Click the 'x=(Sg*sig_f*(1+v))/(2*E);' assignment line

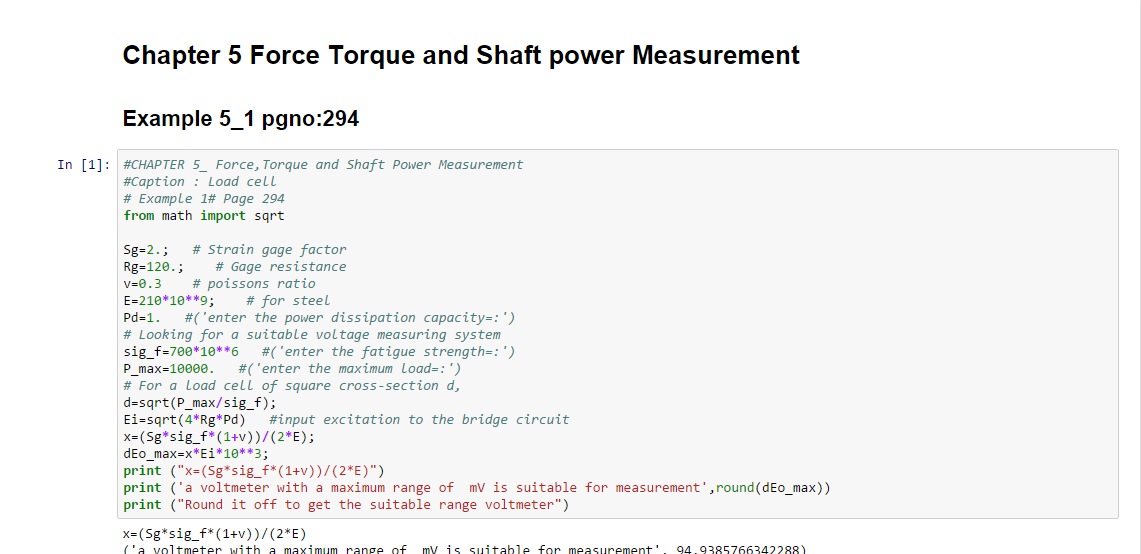(223, 437)
